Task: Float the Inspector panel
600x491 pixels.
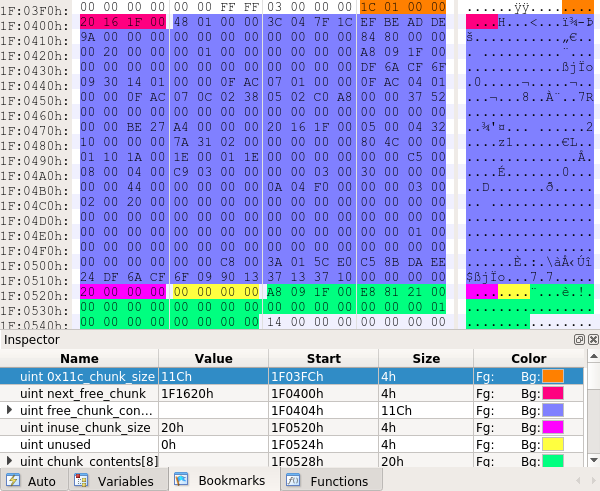Action: 579,339
